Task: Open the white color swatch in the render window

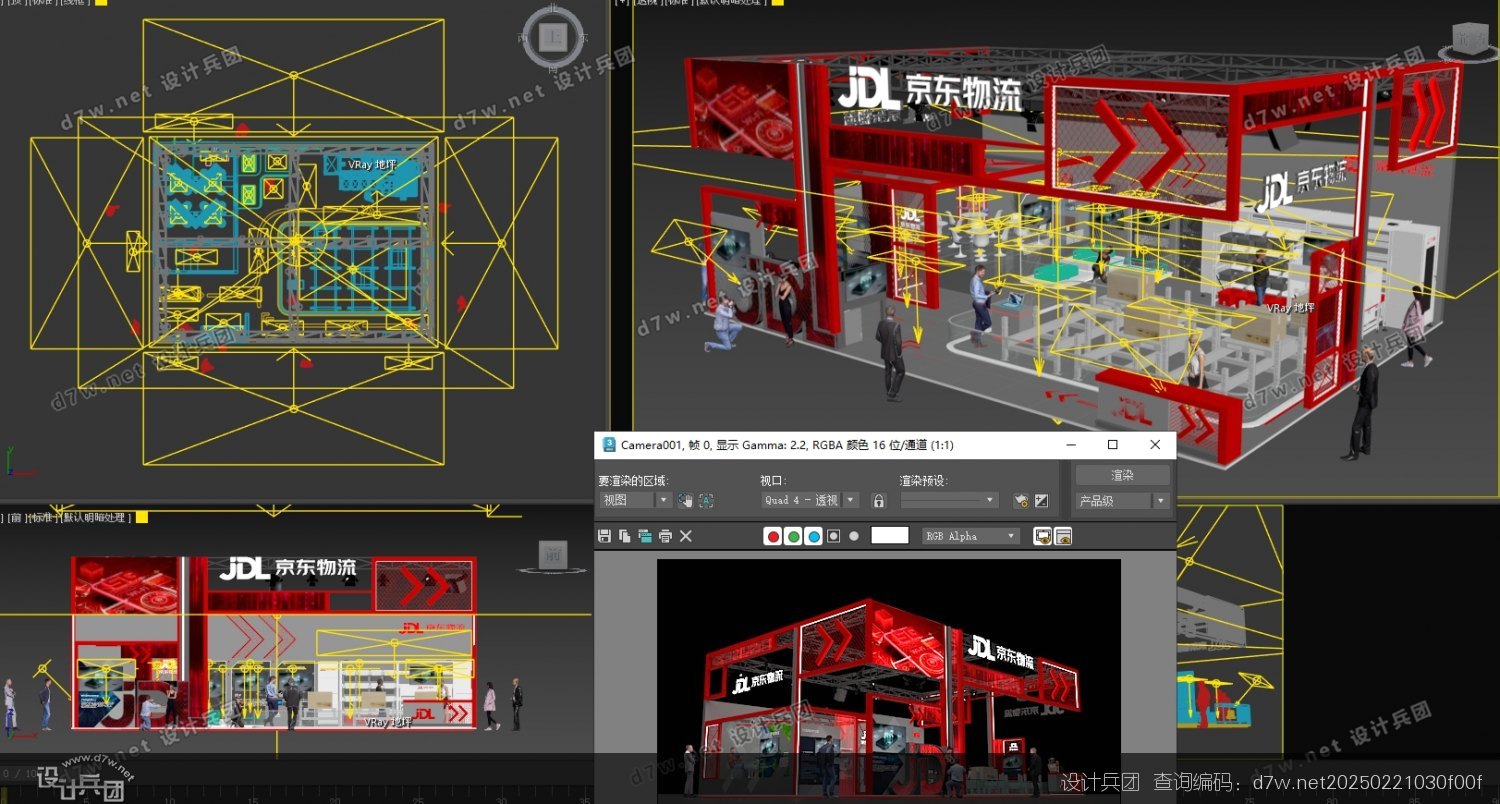Action: click(890, 536)
